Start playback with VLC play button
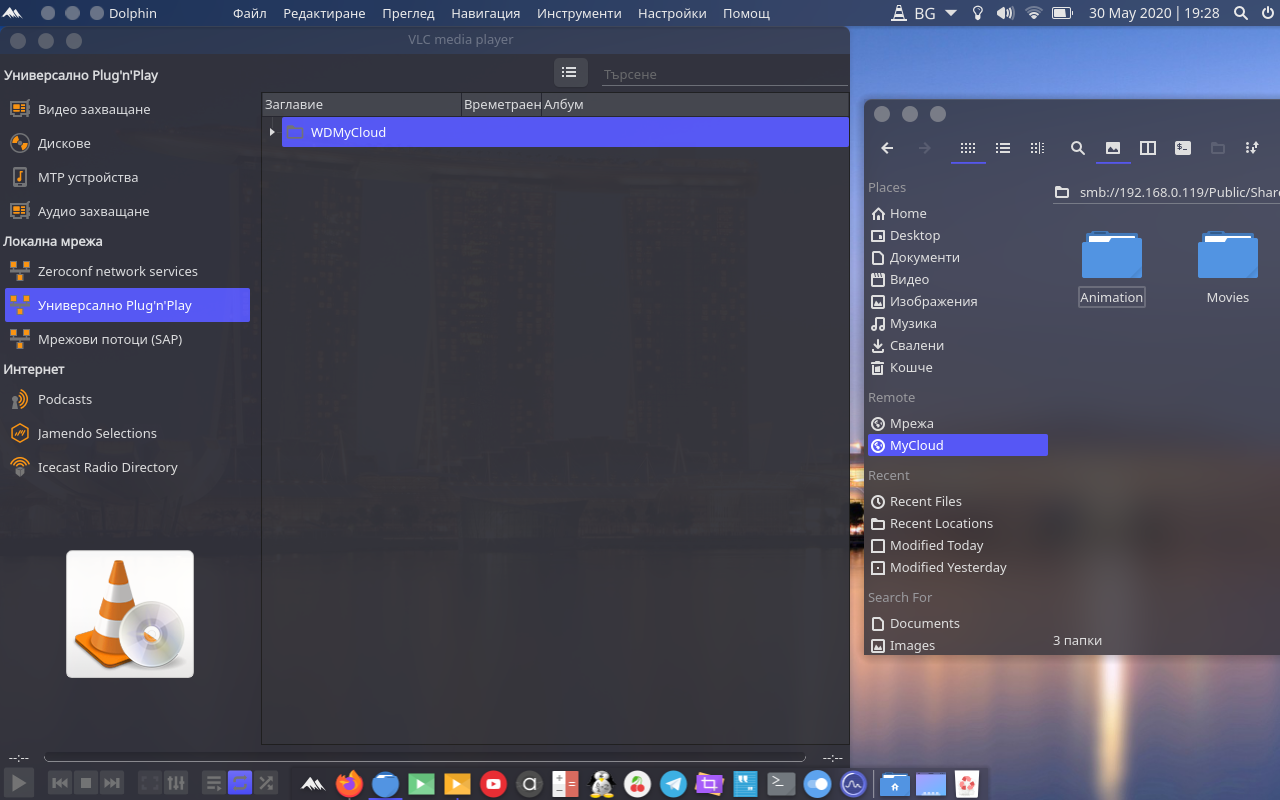Image resolution: width=1280 pixels, height=800 pixels. [x=19, y=783]
